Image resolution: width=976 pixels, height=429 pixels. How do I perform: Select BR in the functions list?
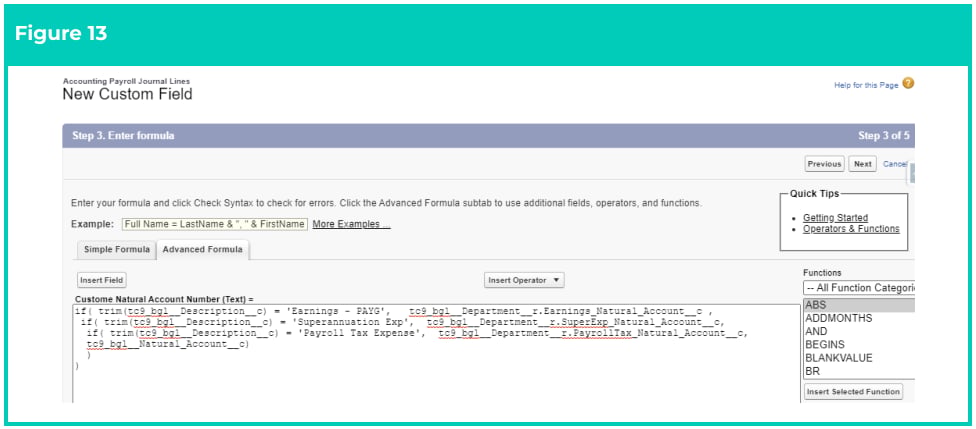tap(859, 370)
